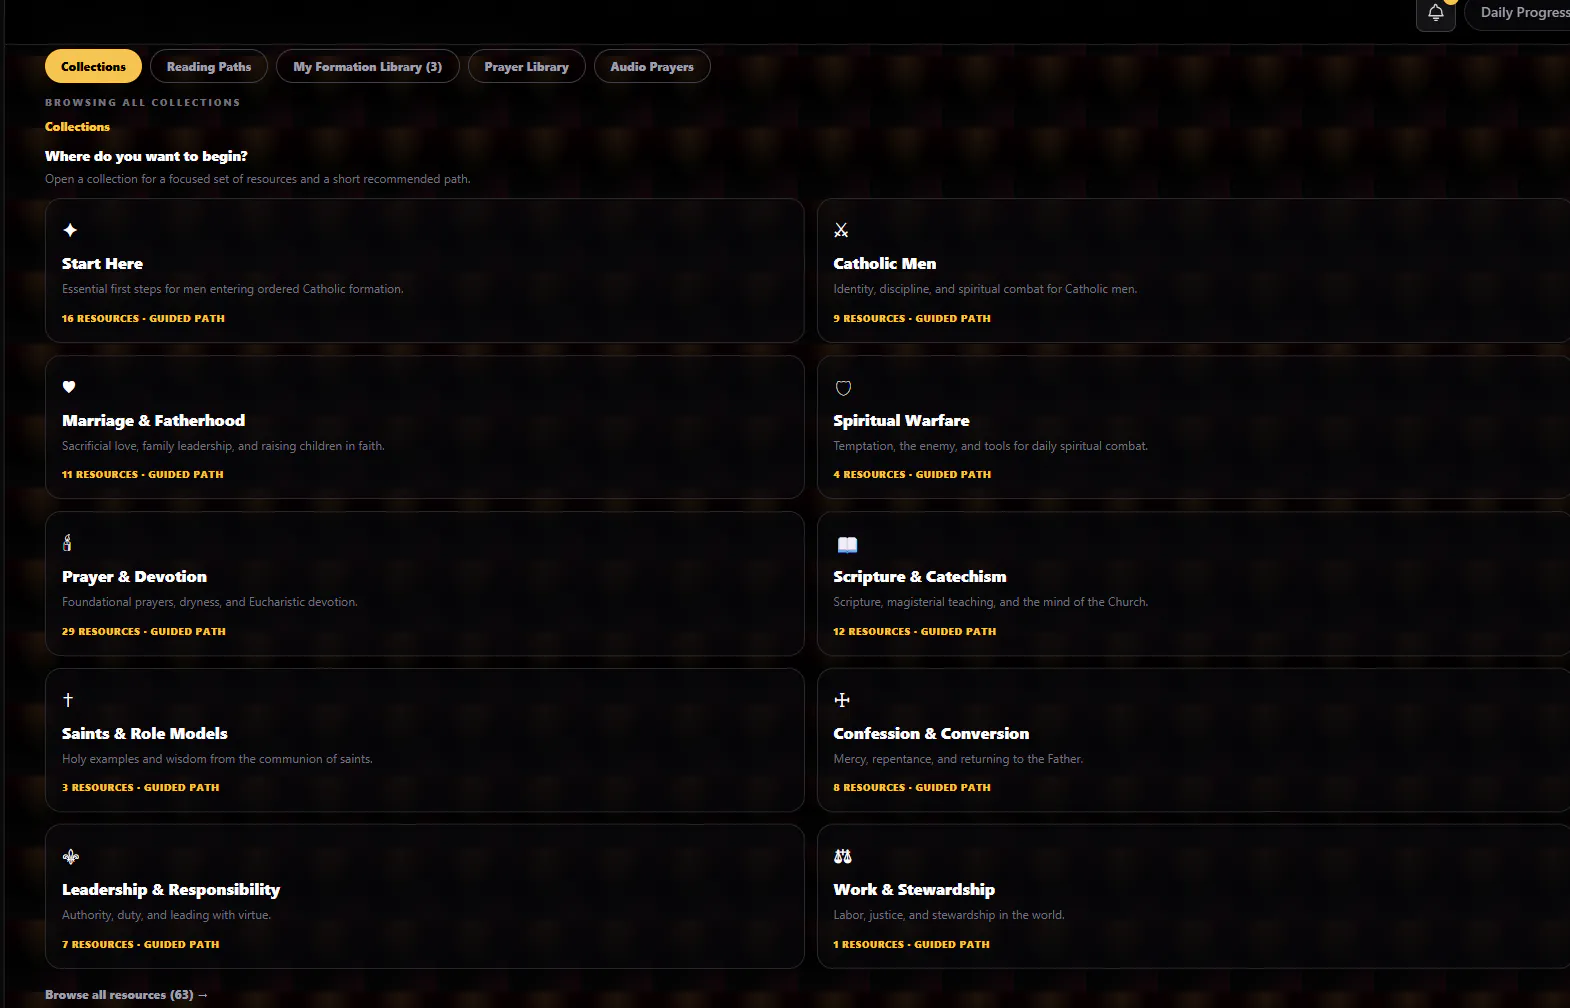Viewport: 1570px width, 1008px height.
Task: Click the cross icon for Saints & Role Models
Action: pyautogui.click(x=68, y=700)
